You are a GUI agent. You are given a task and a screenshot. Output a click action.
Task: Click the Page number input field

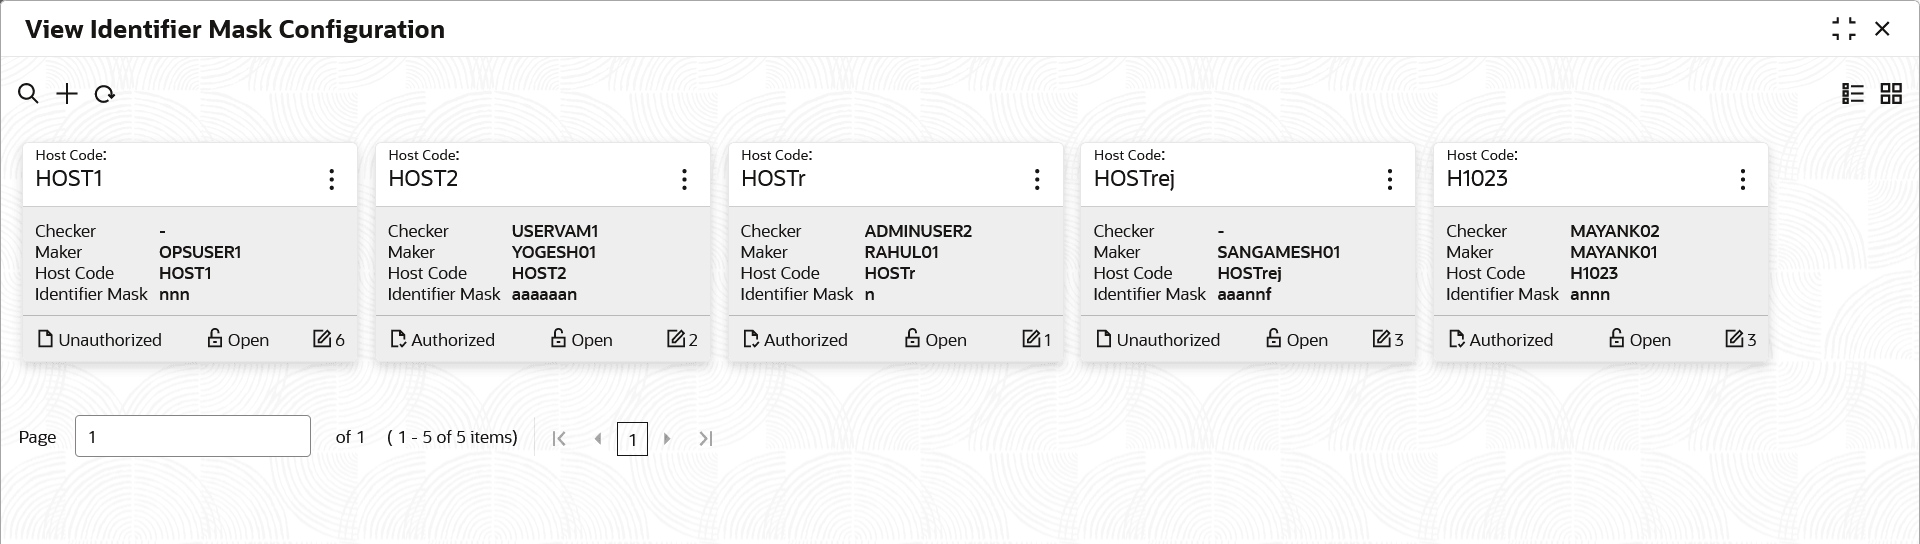click(x=193, y=436)
